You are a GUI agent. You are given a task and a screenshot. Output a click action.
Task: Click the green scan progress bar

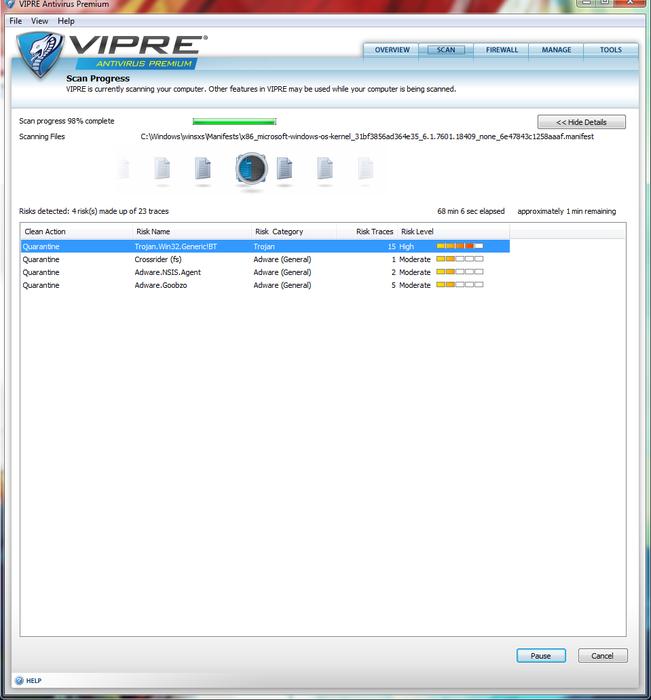pos(234,122)
